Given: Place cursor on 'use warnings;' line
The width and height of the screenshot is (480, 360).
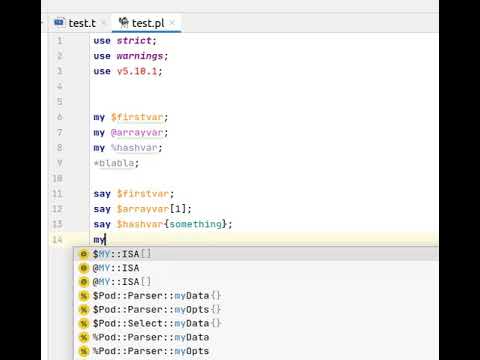Looking at the screenshot, I should 131,56.
